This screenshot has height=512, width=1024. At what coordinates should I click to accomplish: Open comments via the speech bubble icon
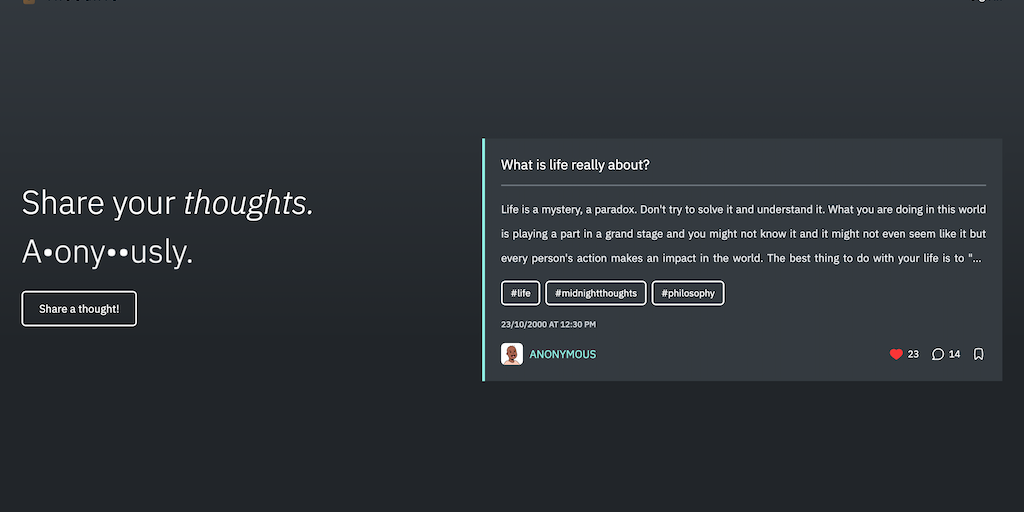click(x=938, y=354)
